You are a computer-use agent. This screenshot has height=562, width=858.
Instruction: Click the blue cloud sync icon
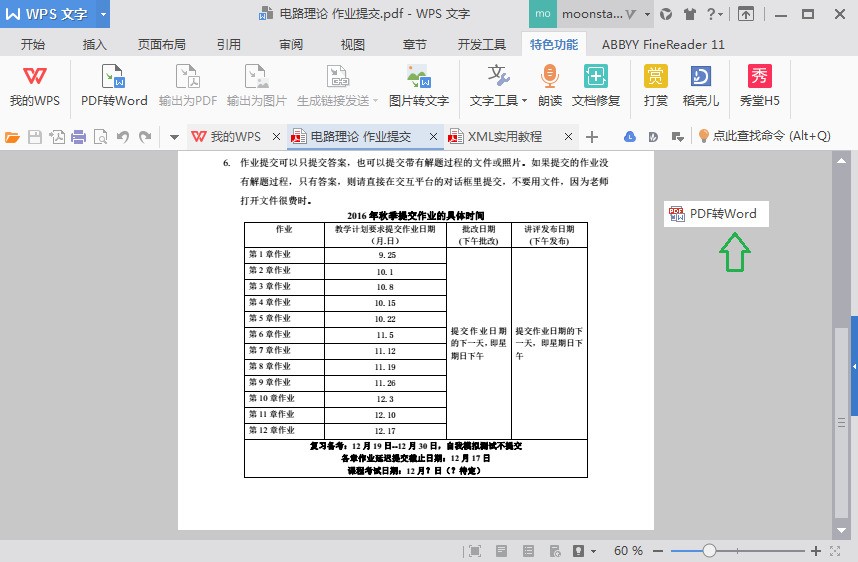point(630,137)
